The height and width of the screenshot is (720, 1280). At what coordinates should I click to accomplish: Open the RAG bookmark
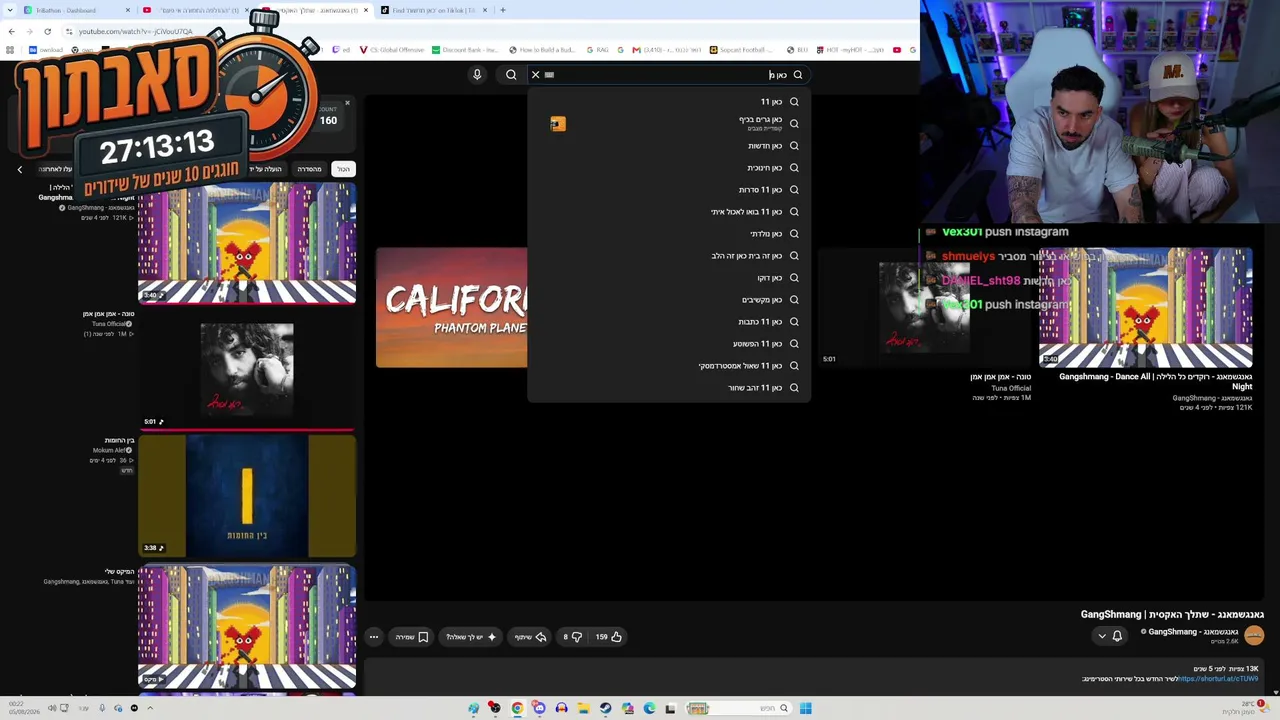[x=597, y=50]
